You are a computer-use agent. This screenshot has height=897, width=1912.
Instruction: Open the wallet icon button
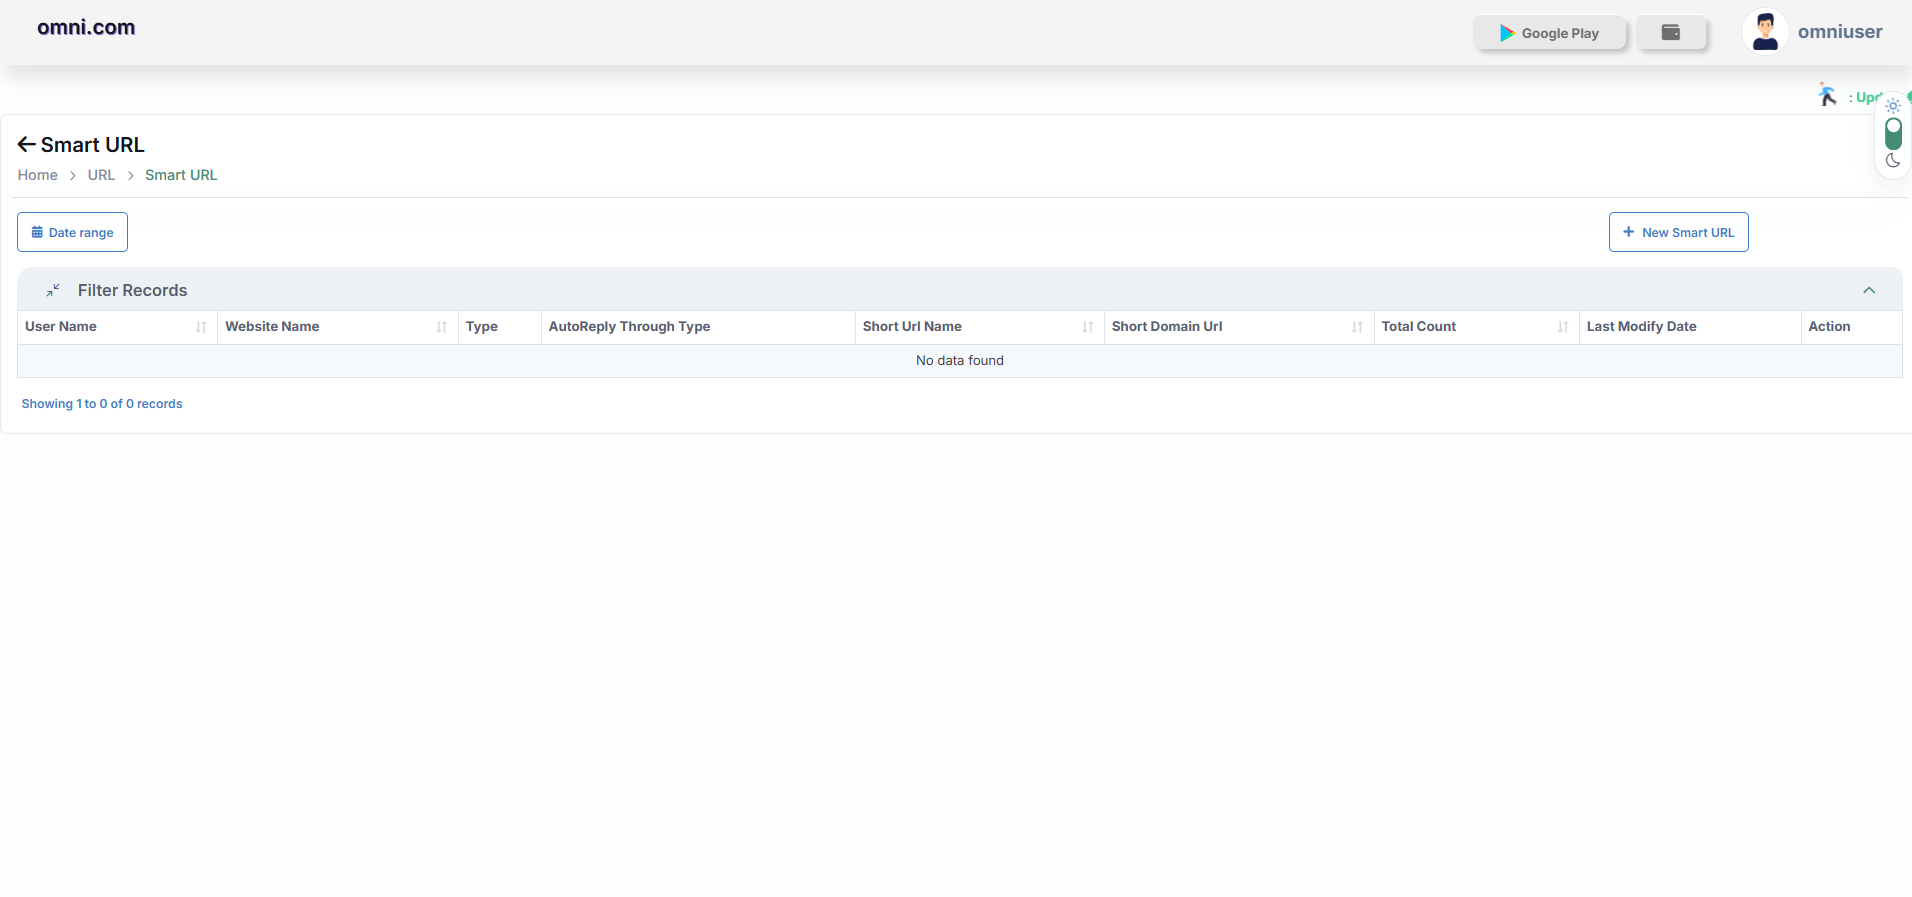point(1671,33)
